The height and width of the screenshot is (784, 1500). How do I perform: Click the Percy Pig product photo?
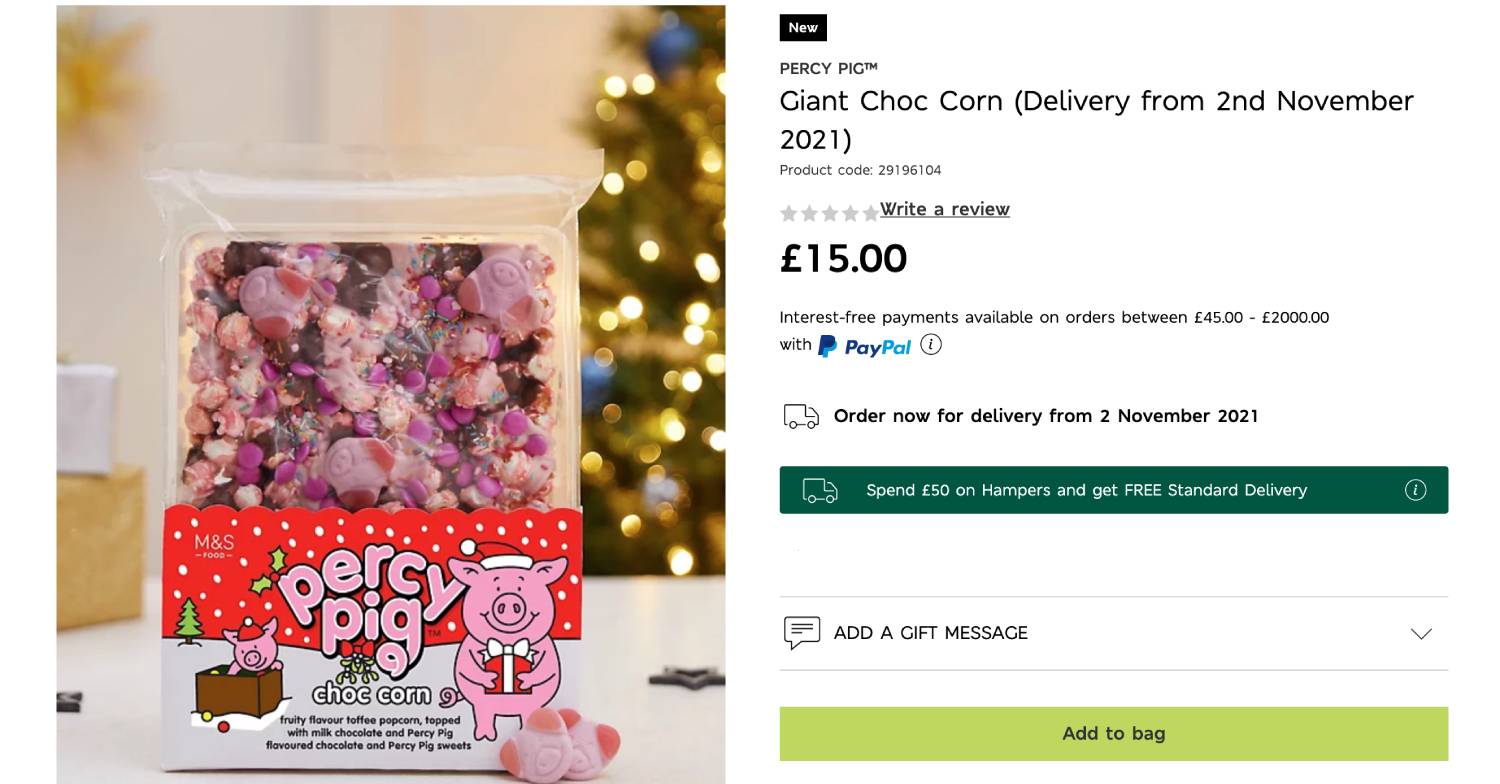coord(390,390)
